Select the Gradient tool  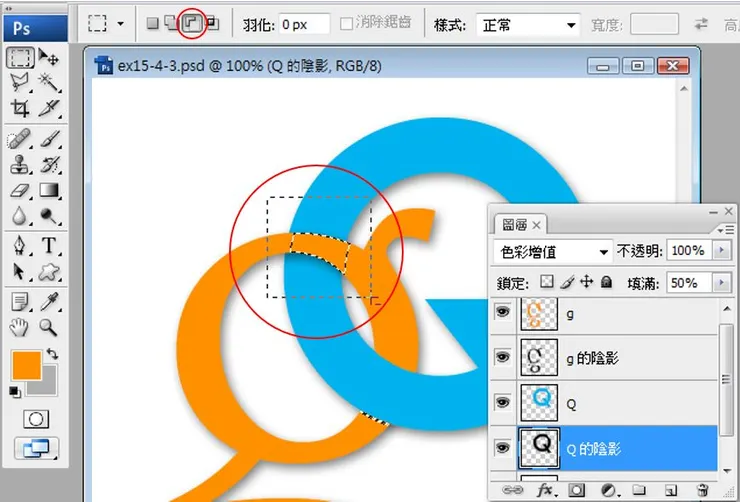[49, 190]
